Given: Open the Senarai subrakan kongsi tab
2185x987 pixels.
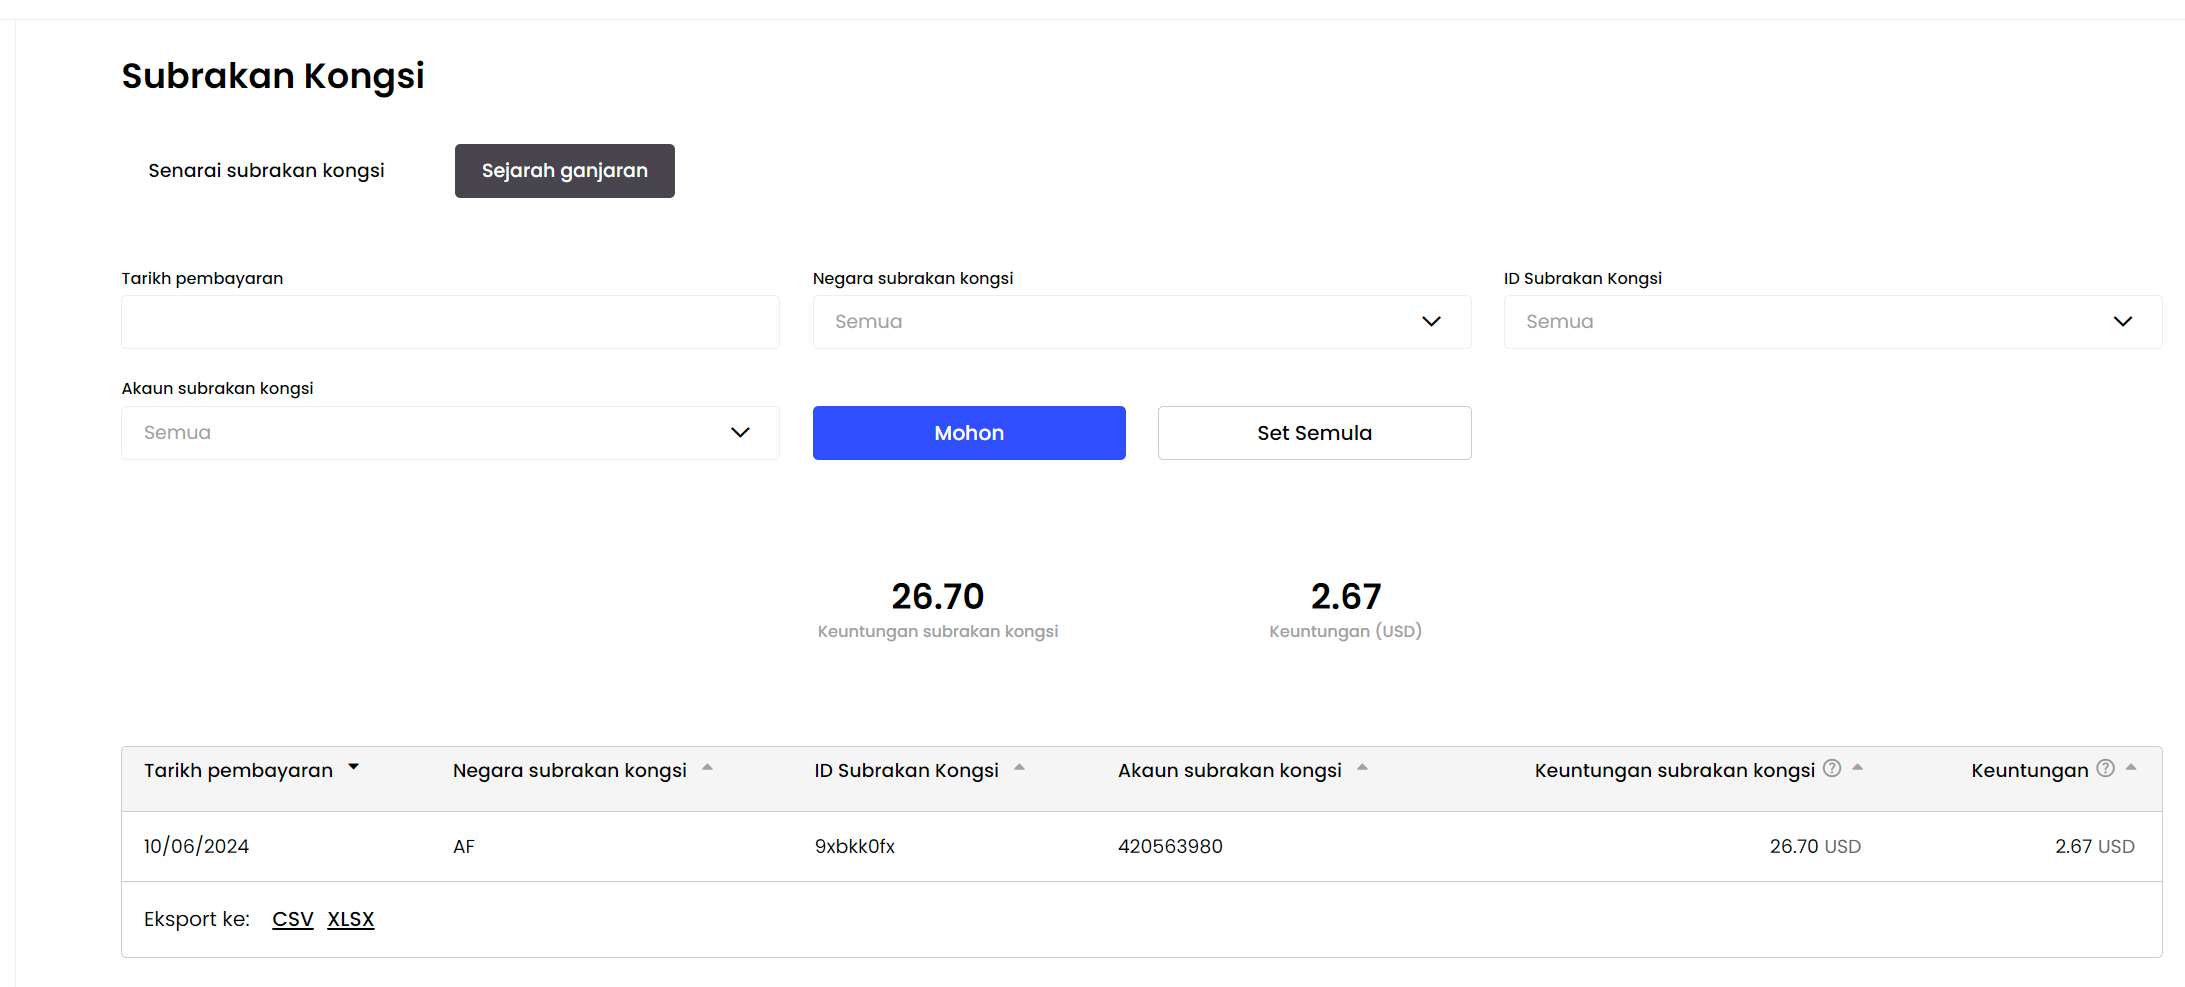Looking at the screenshot, I should tap(266, 171).
